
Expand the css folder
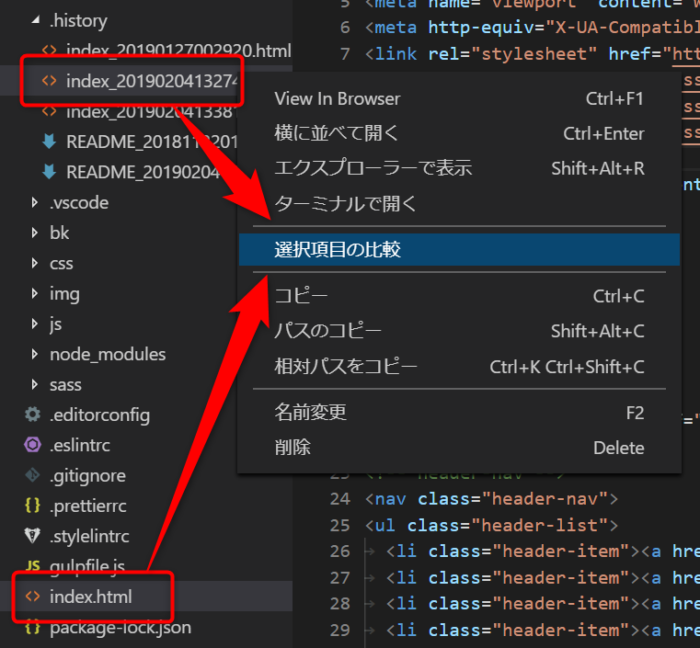coord(36,264)
